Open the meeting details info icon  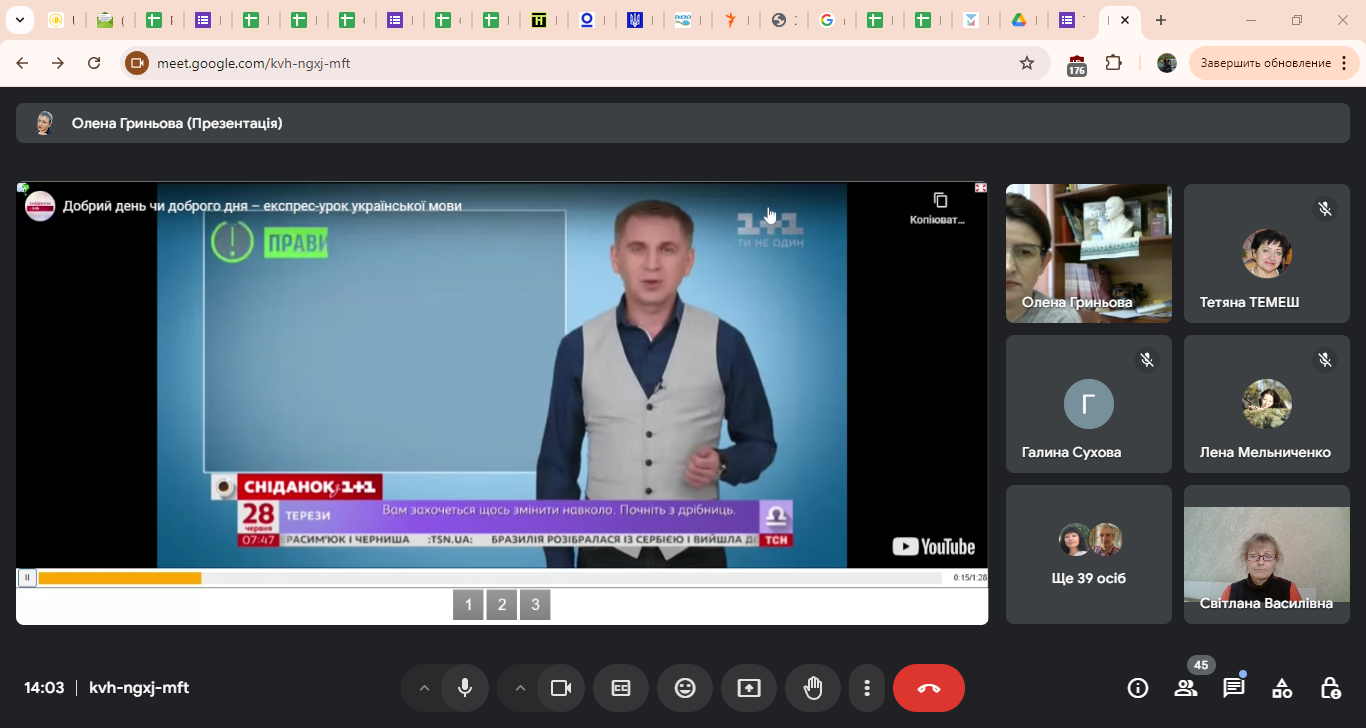coord(1137,688)
